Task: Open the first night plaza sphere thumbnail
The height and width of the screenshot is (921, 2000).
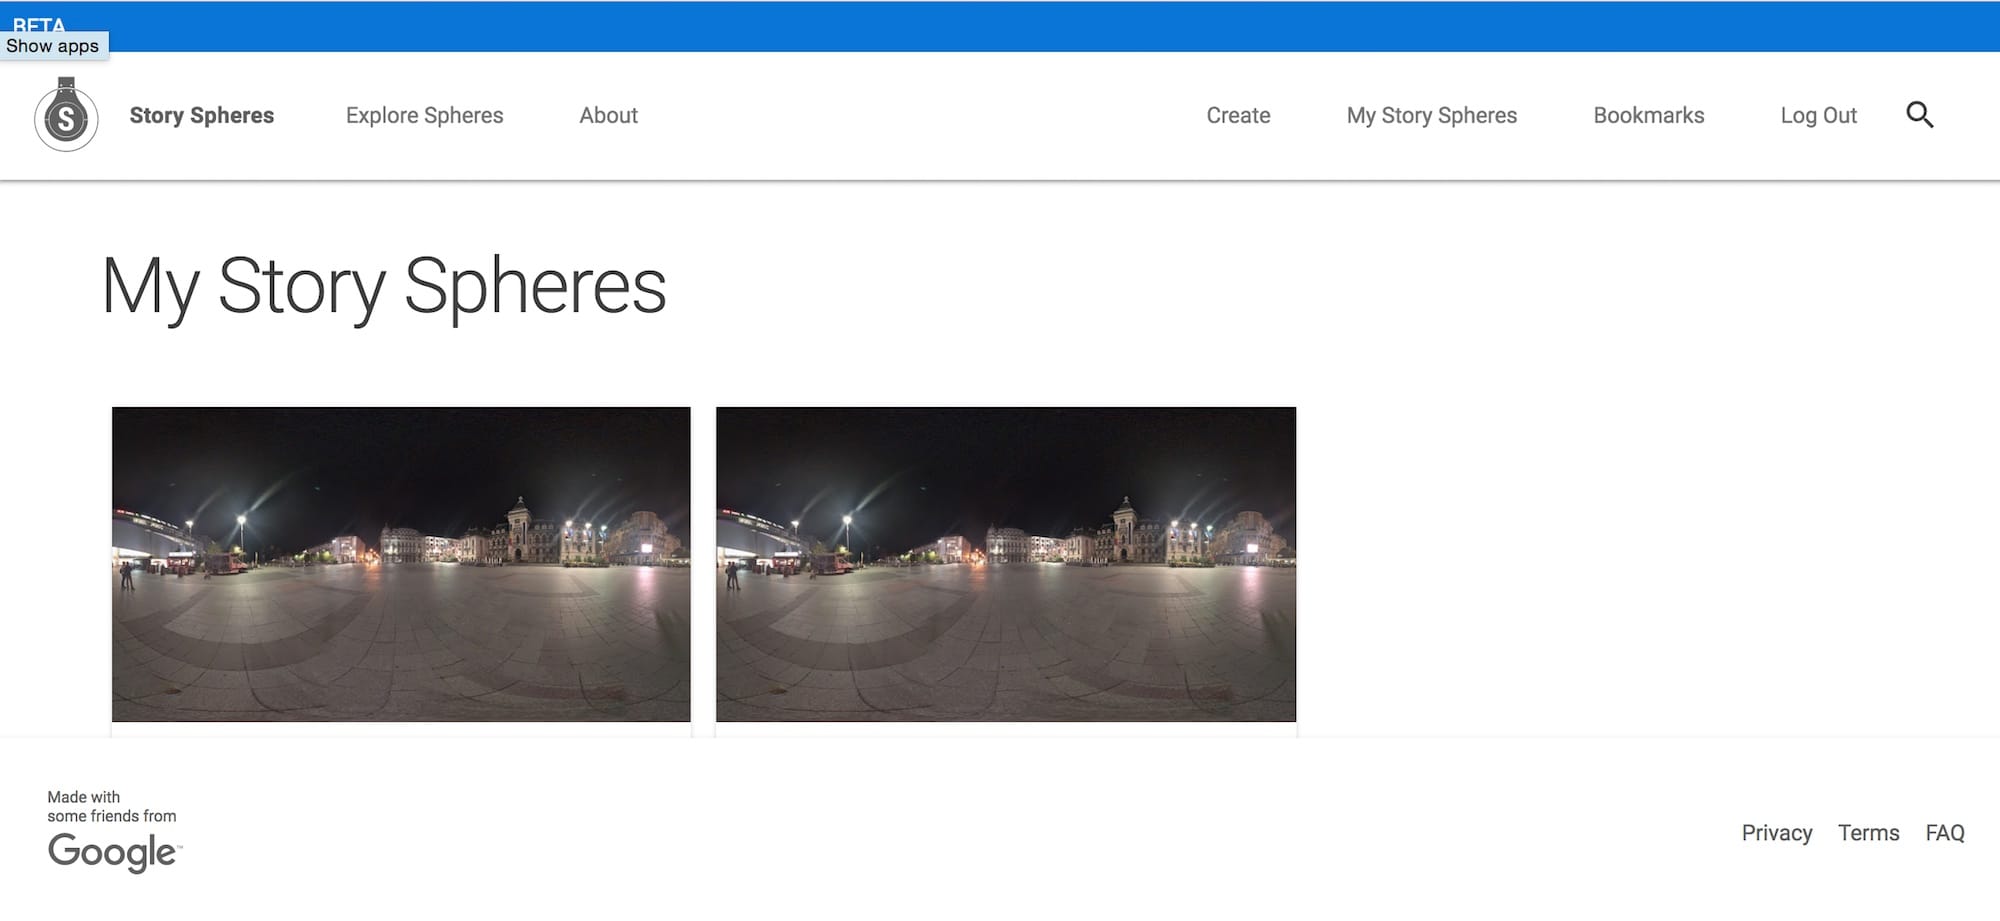Action: pyautogui.click(x=401, y=564)
